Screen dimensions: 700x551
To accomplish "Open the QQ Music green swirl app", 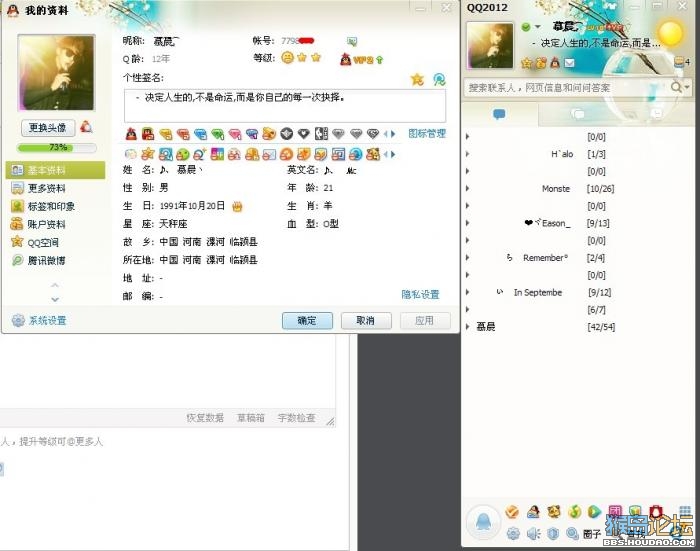I will click(574, 511).
